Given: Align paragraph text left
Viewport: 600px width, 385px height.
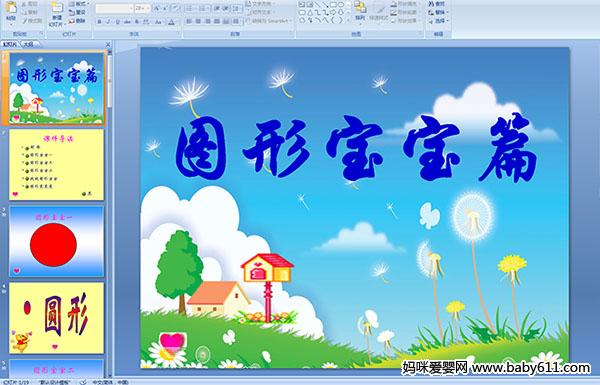Looking at the screenshot, I should pyautogui.click(x=189, y=21).
